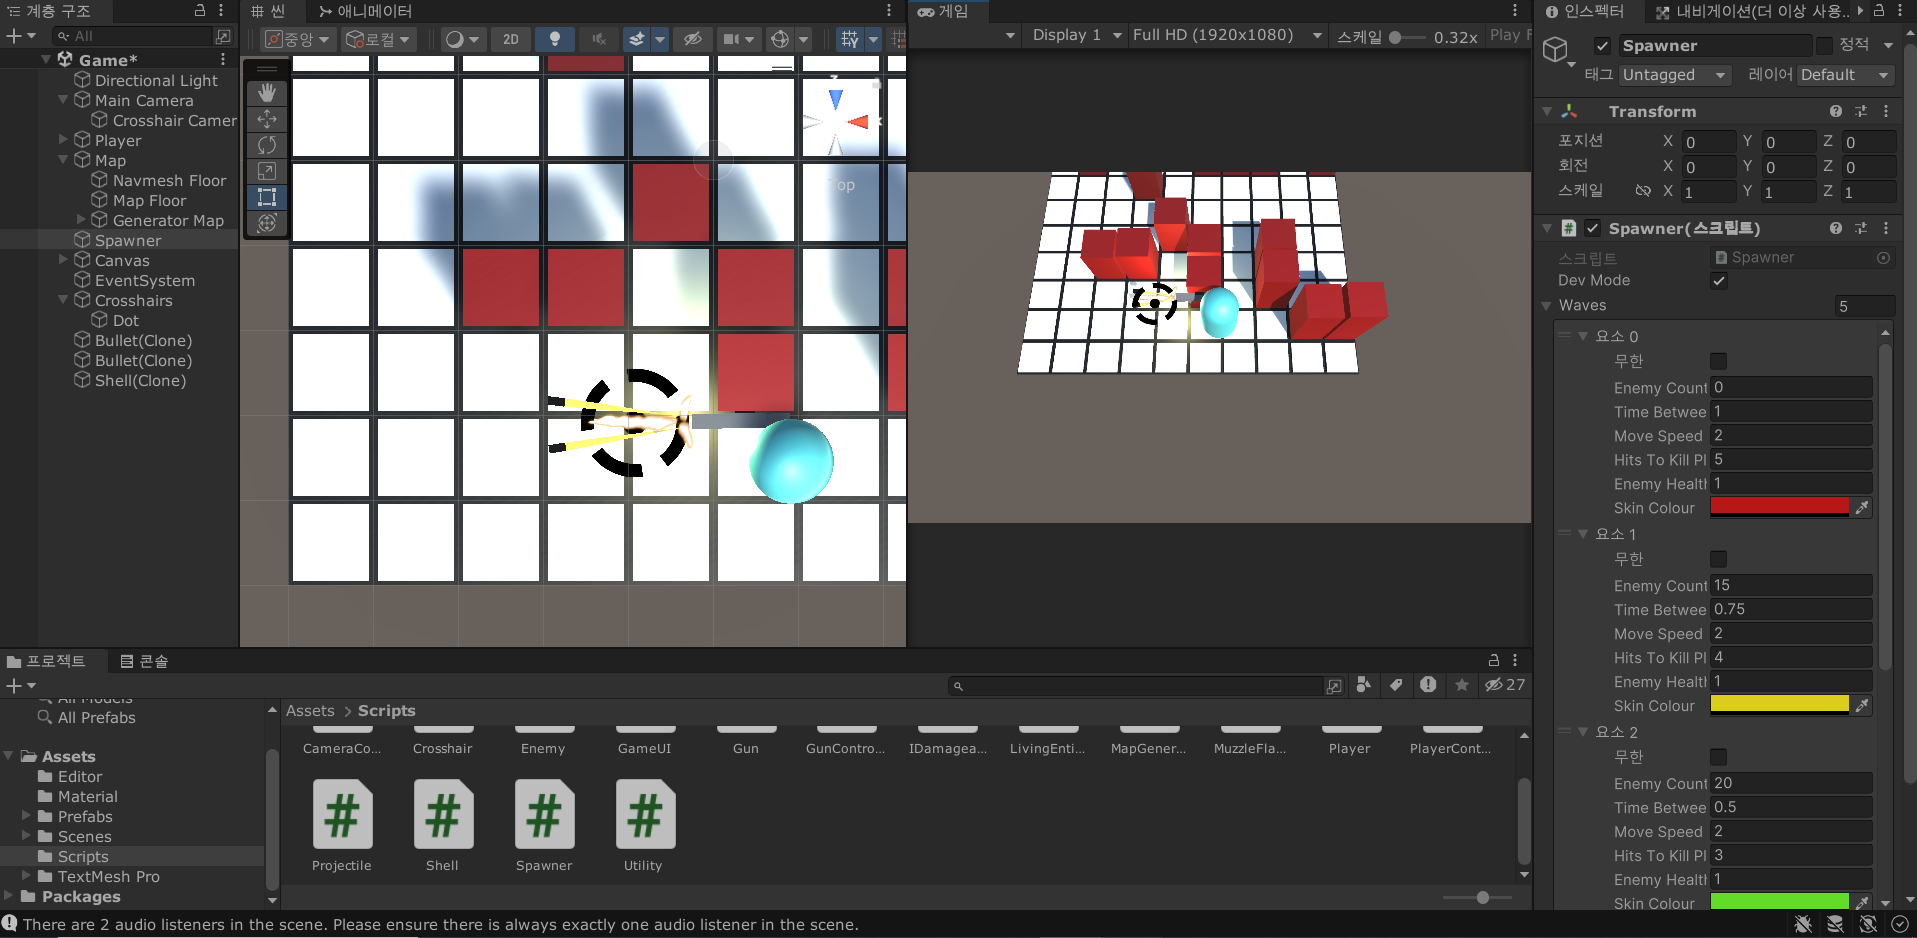Open red Skin Colour swatch of 요소 0
The height and width of the screenshot is (938, 1917).
pos(1780,508)
